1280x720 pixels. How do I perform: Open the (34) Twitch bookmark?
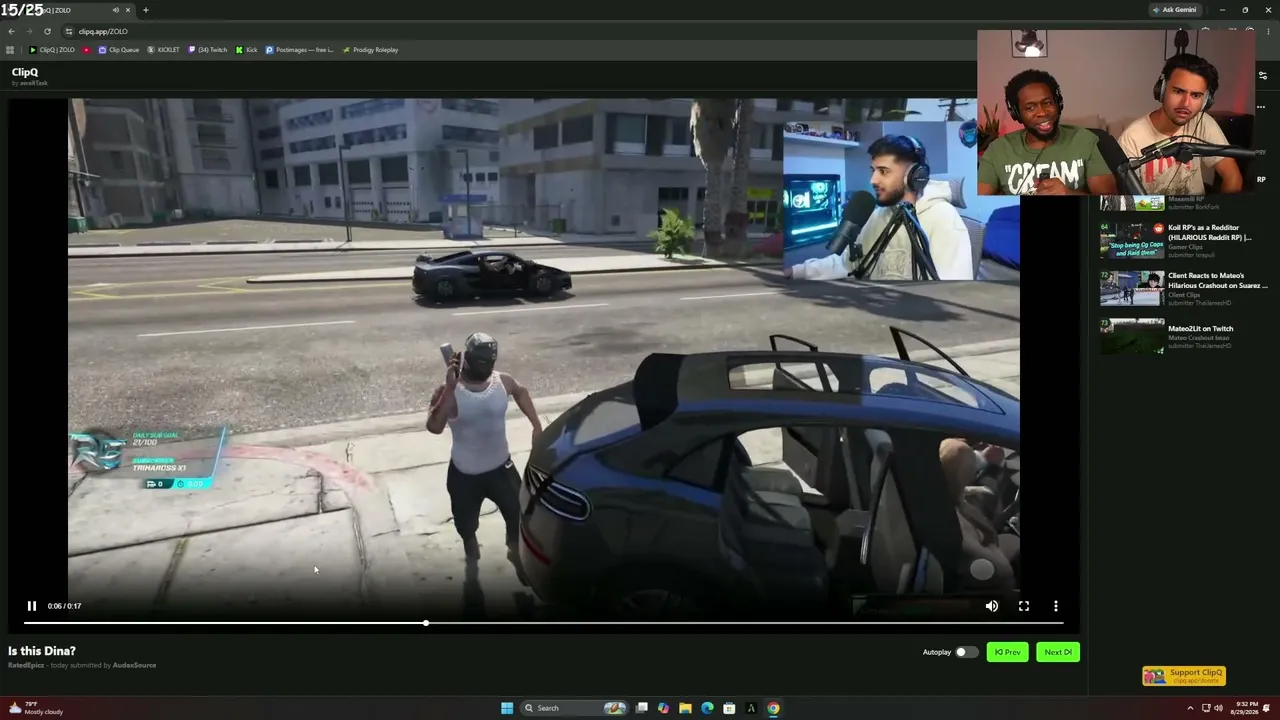(x=207, y=50)
